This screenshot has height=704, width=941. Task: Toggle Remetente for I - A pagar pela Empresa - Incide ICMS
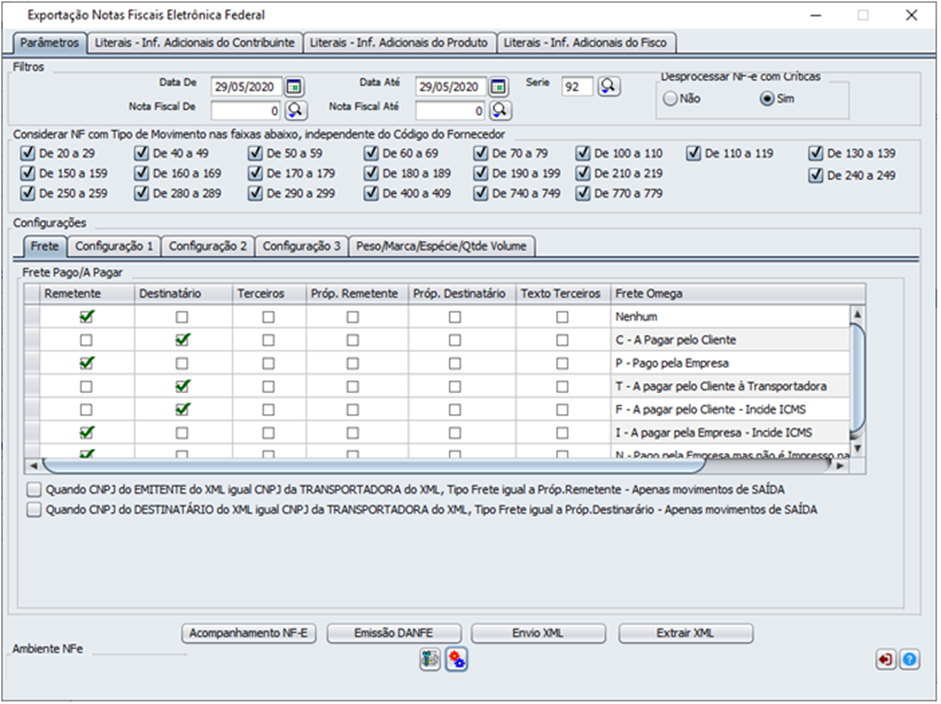[x=87, y=432]
